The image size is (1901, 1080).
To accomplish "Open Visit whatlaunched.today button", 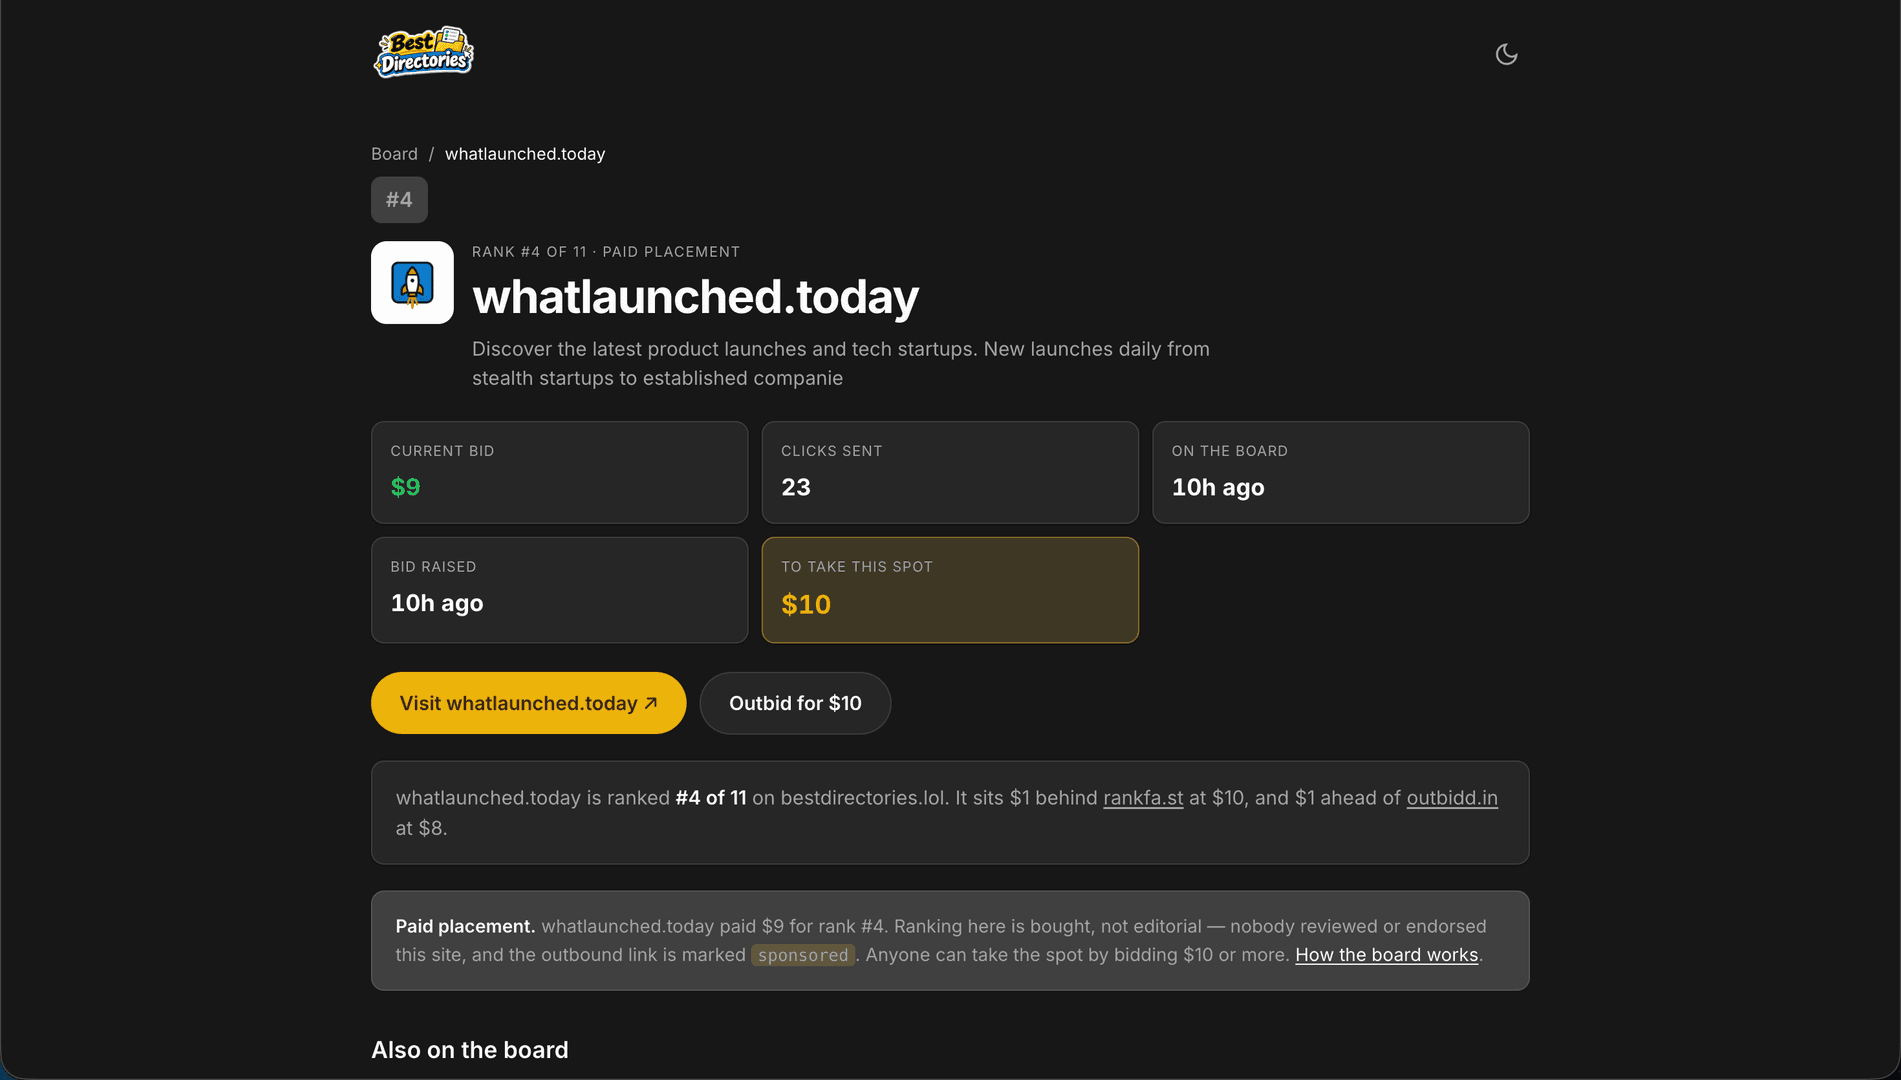I will tap(528, 703).
